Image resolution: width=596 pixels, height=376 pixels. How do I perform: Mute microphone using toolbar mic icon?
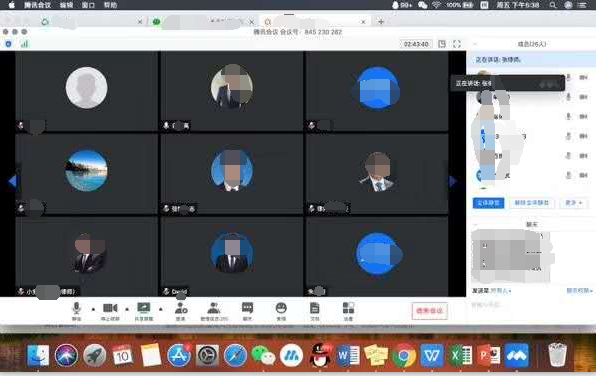click(76, 309)
